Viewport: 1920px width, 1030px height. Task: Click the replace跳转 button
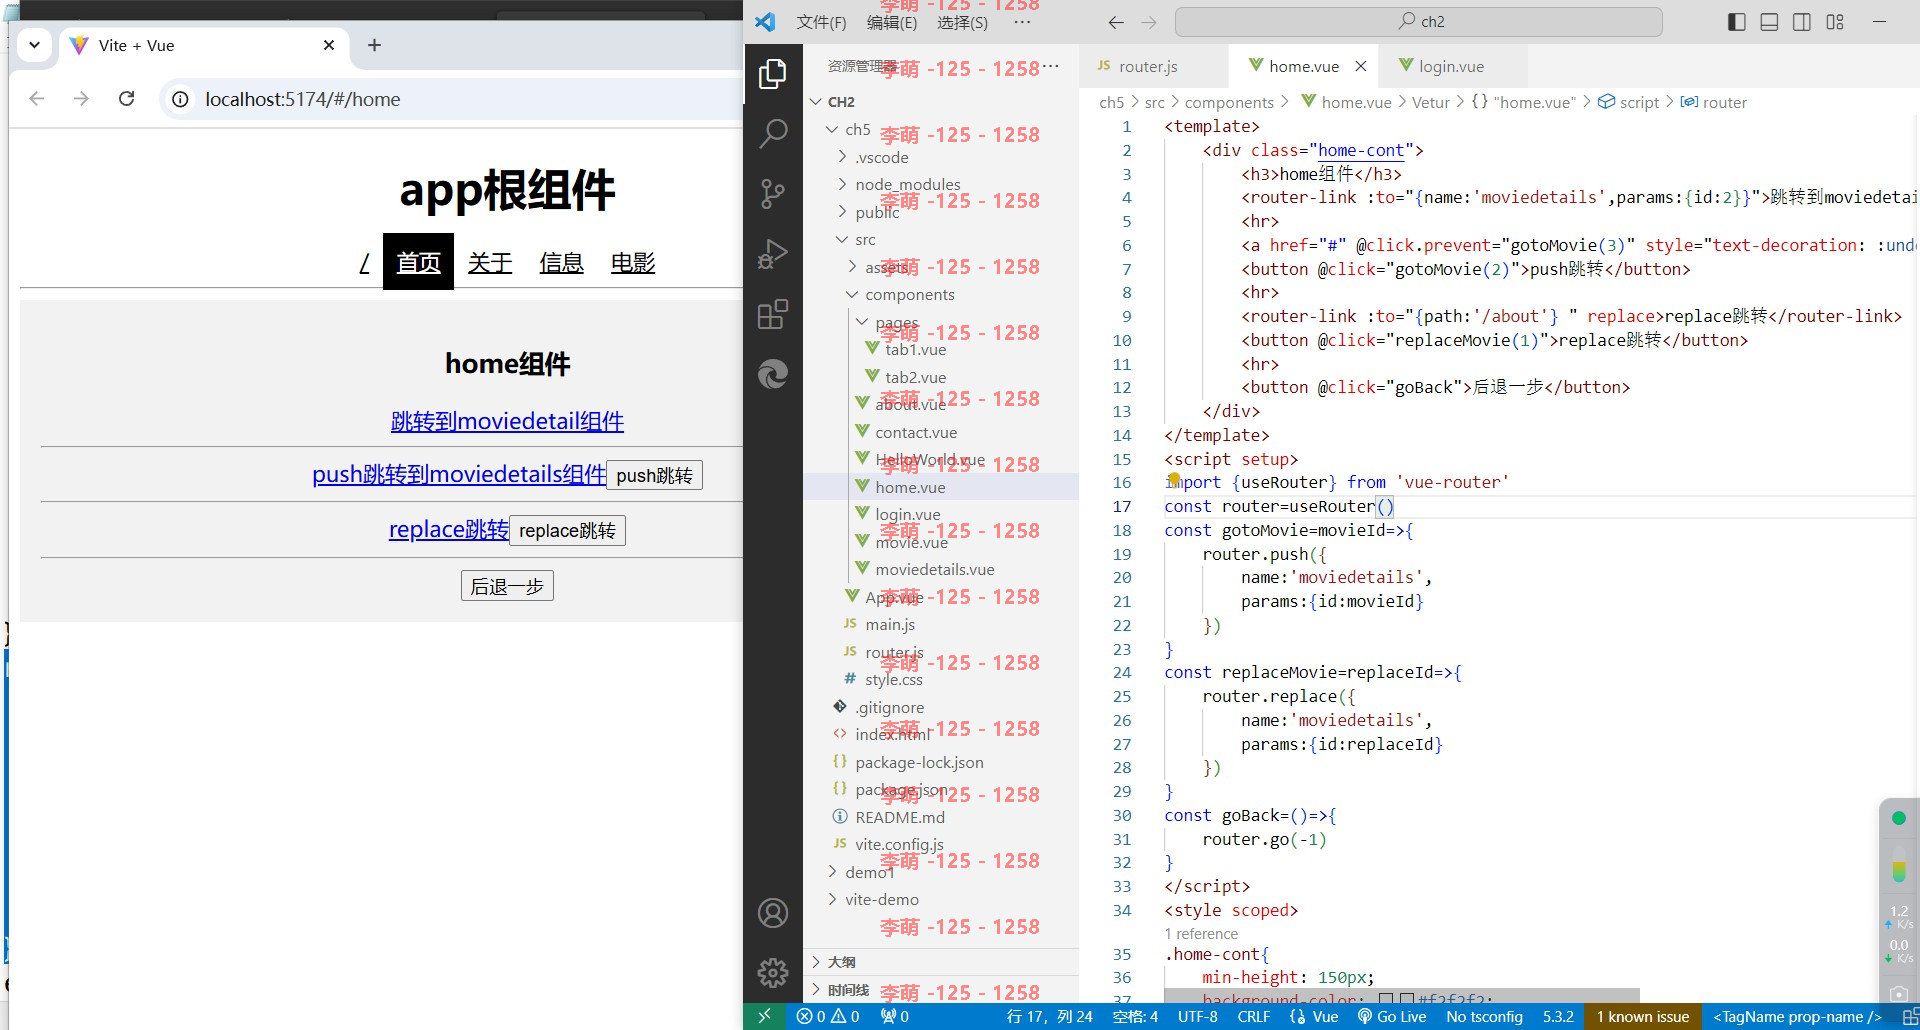coord(567,531)
